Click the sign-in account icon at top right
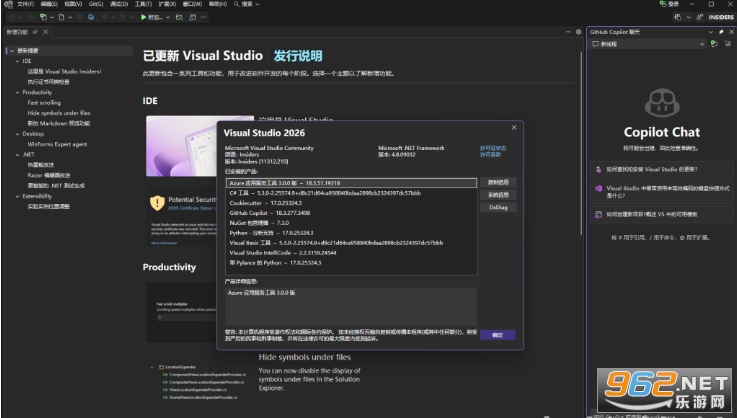This screenshot has height=418, width=737. click(663, 4)
